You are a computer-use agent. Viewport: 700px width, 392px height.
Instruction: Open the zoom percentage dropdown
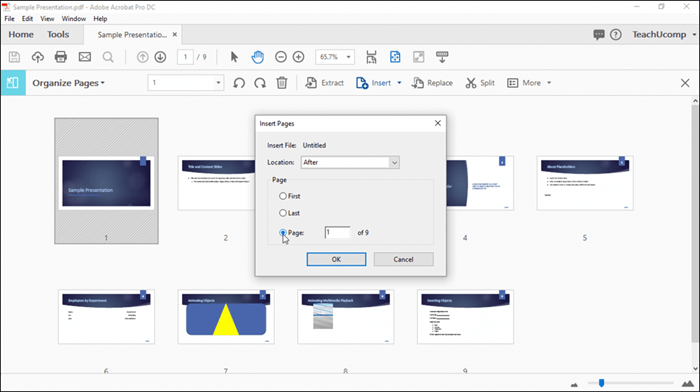point(348,57)
